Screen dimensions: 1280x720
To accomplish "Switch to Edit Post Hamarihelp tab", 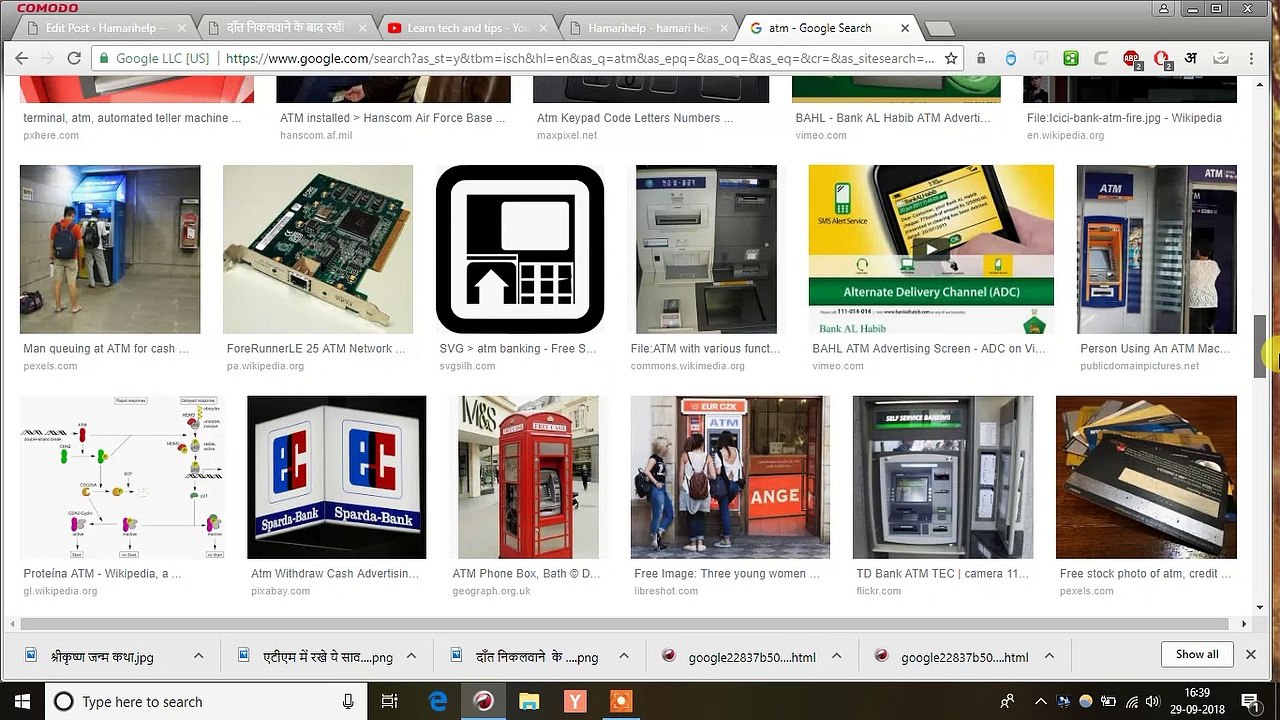I will (x=104, y=28).
